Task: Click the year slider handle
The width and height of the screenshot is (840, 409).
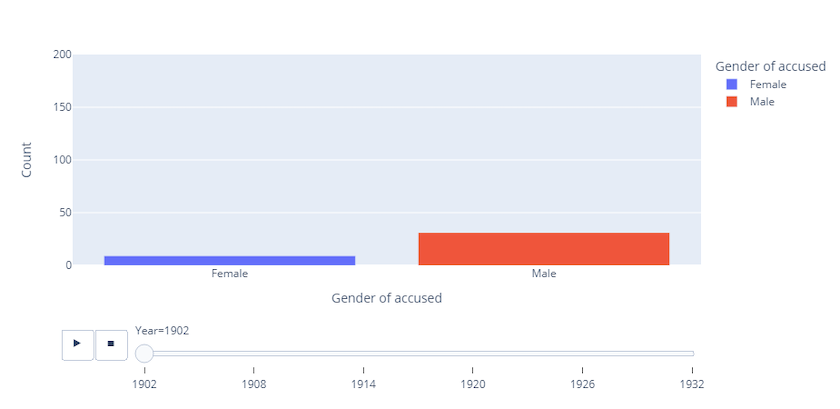Action: pos(144,353)
